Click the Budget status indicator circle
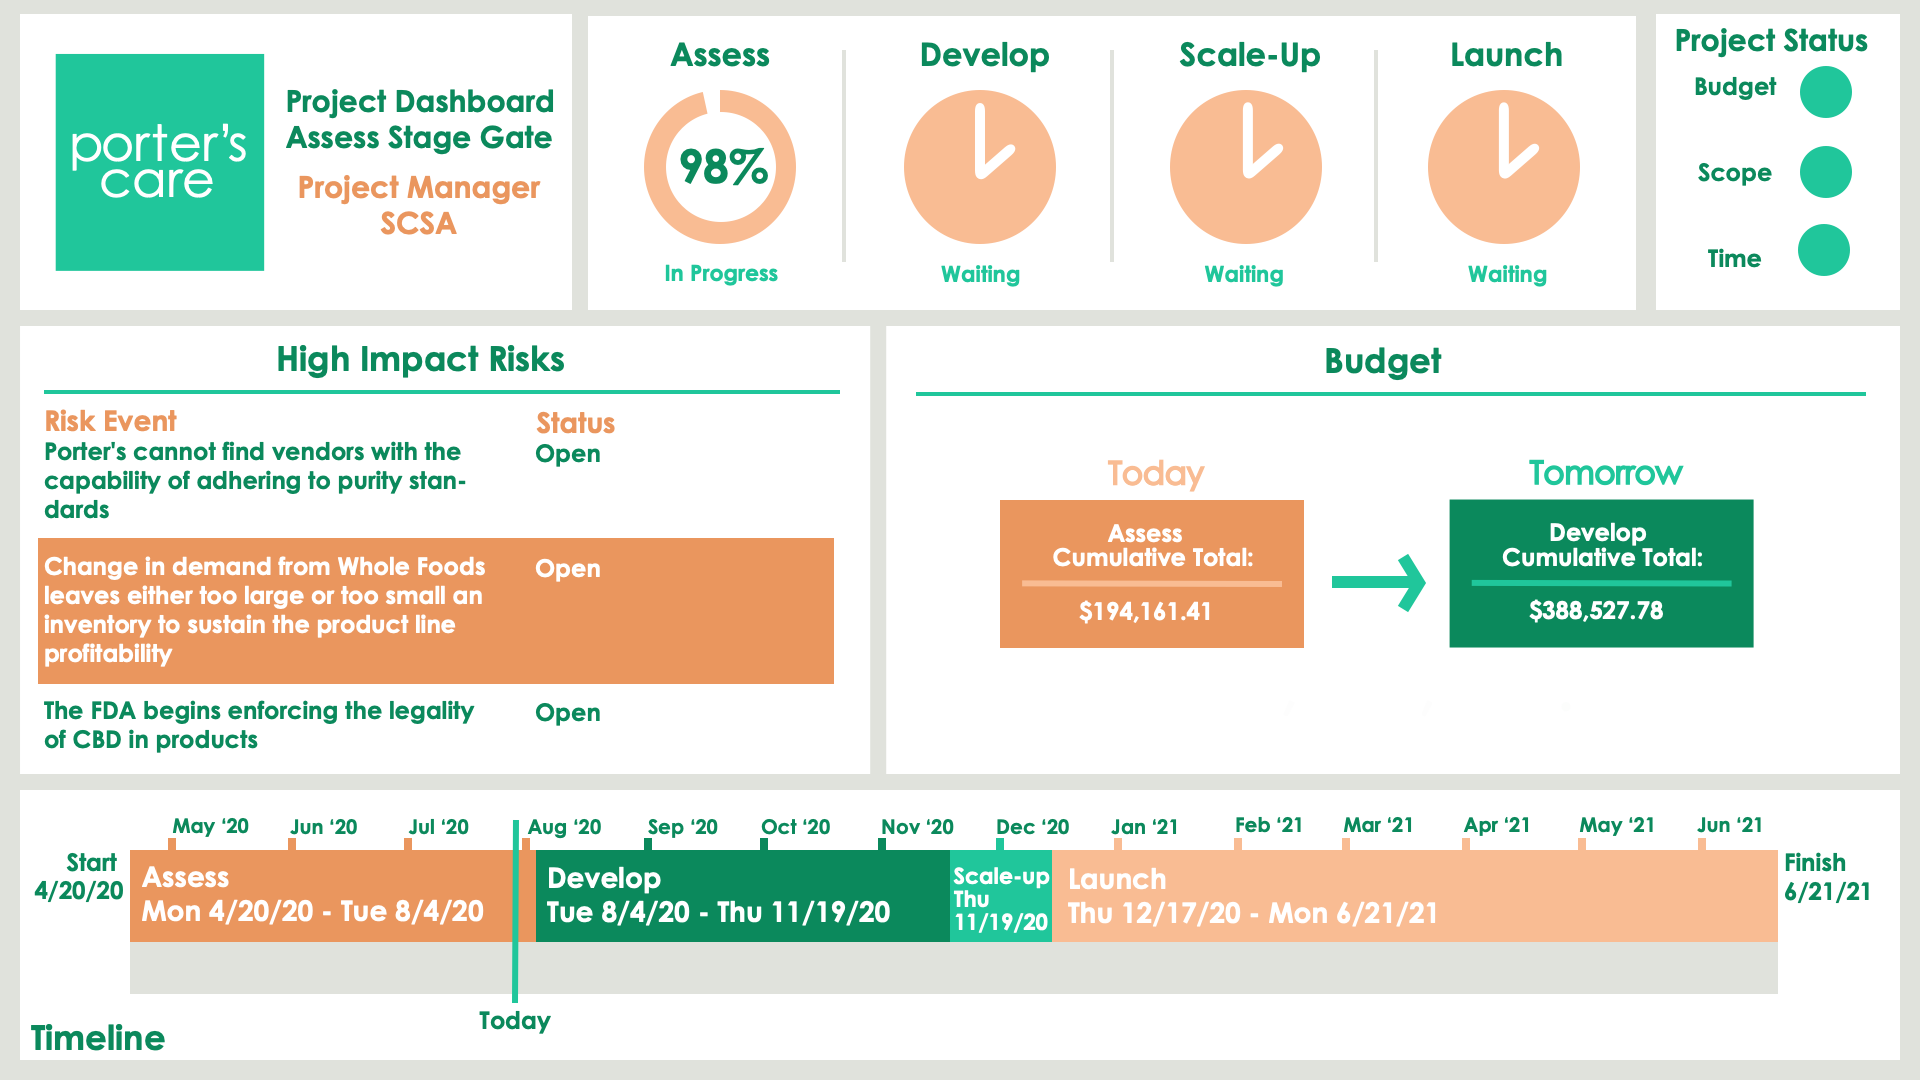Viewport: 1920px width, 1080px height. coord(1825,92)
